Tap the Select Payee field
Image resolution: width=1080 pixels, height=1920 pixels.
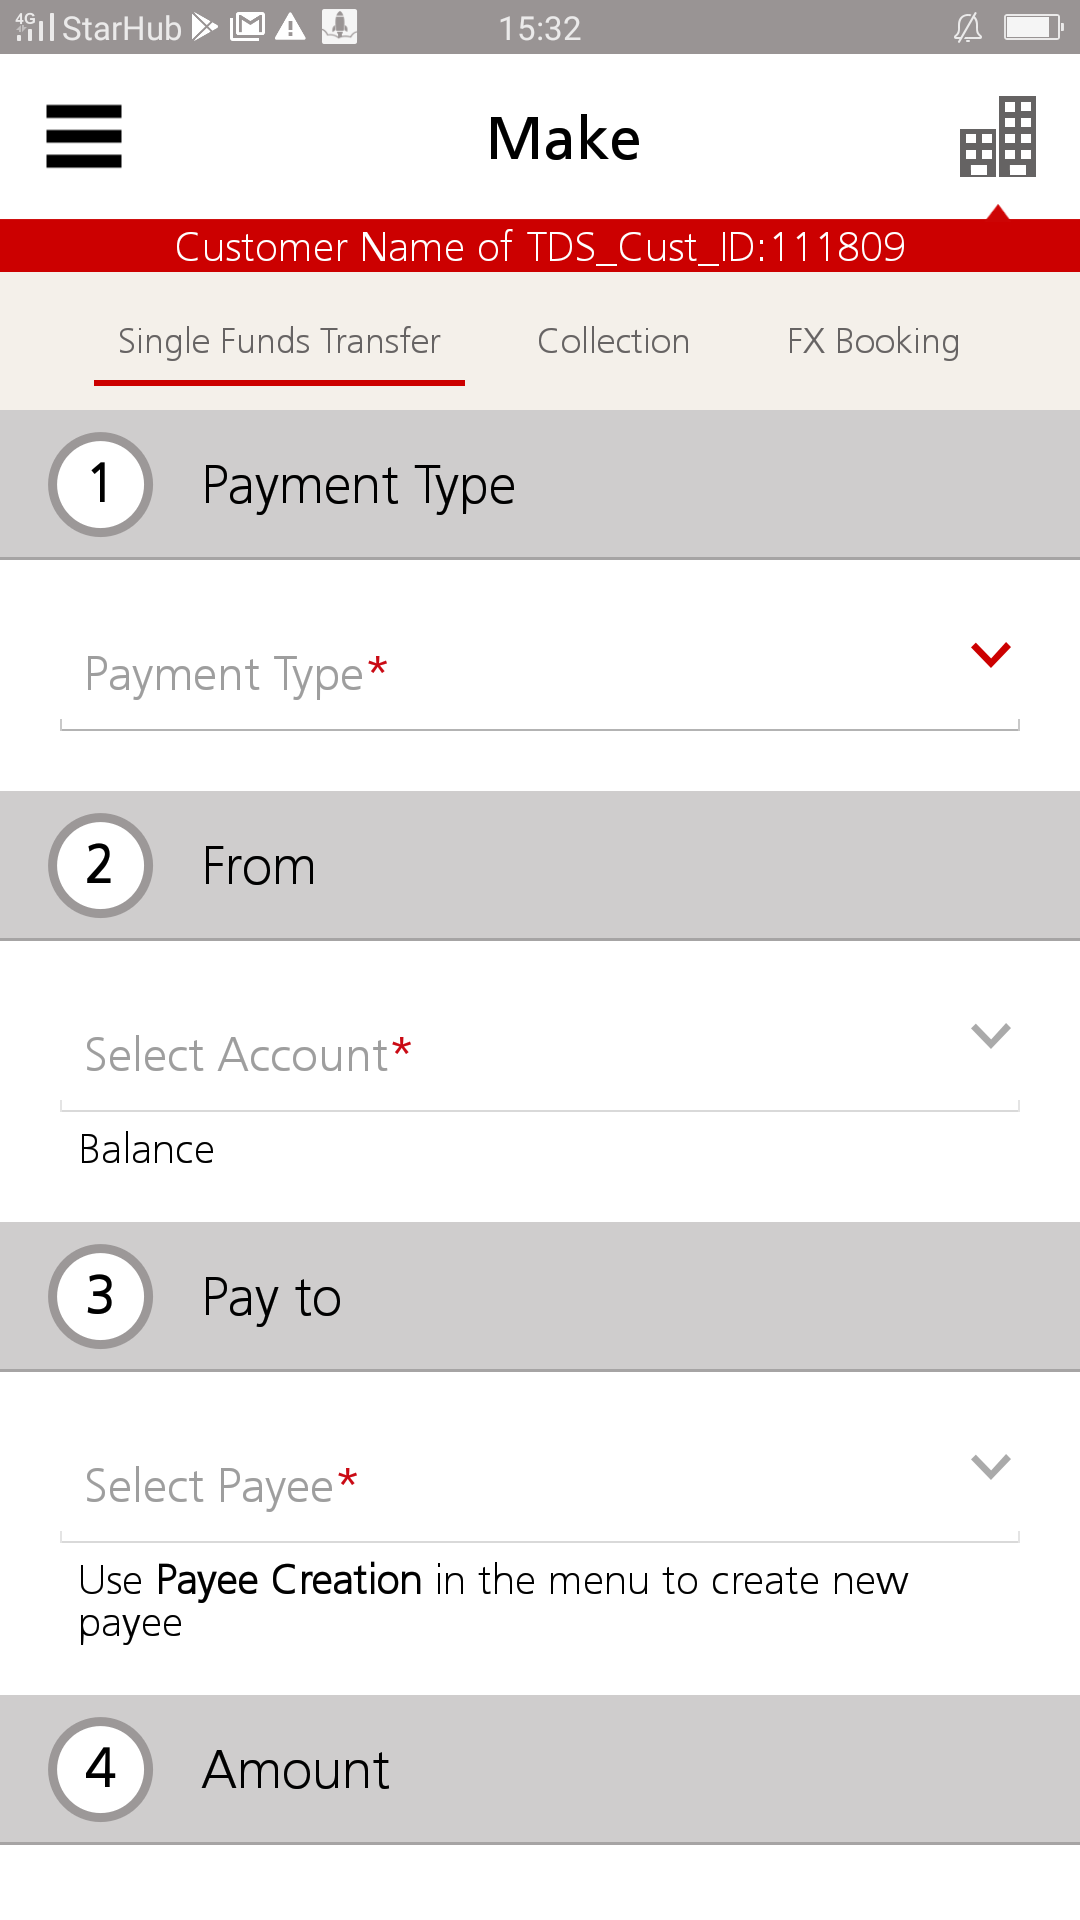pos(500,1486)
